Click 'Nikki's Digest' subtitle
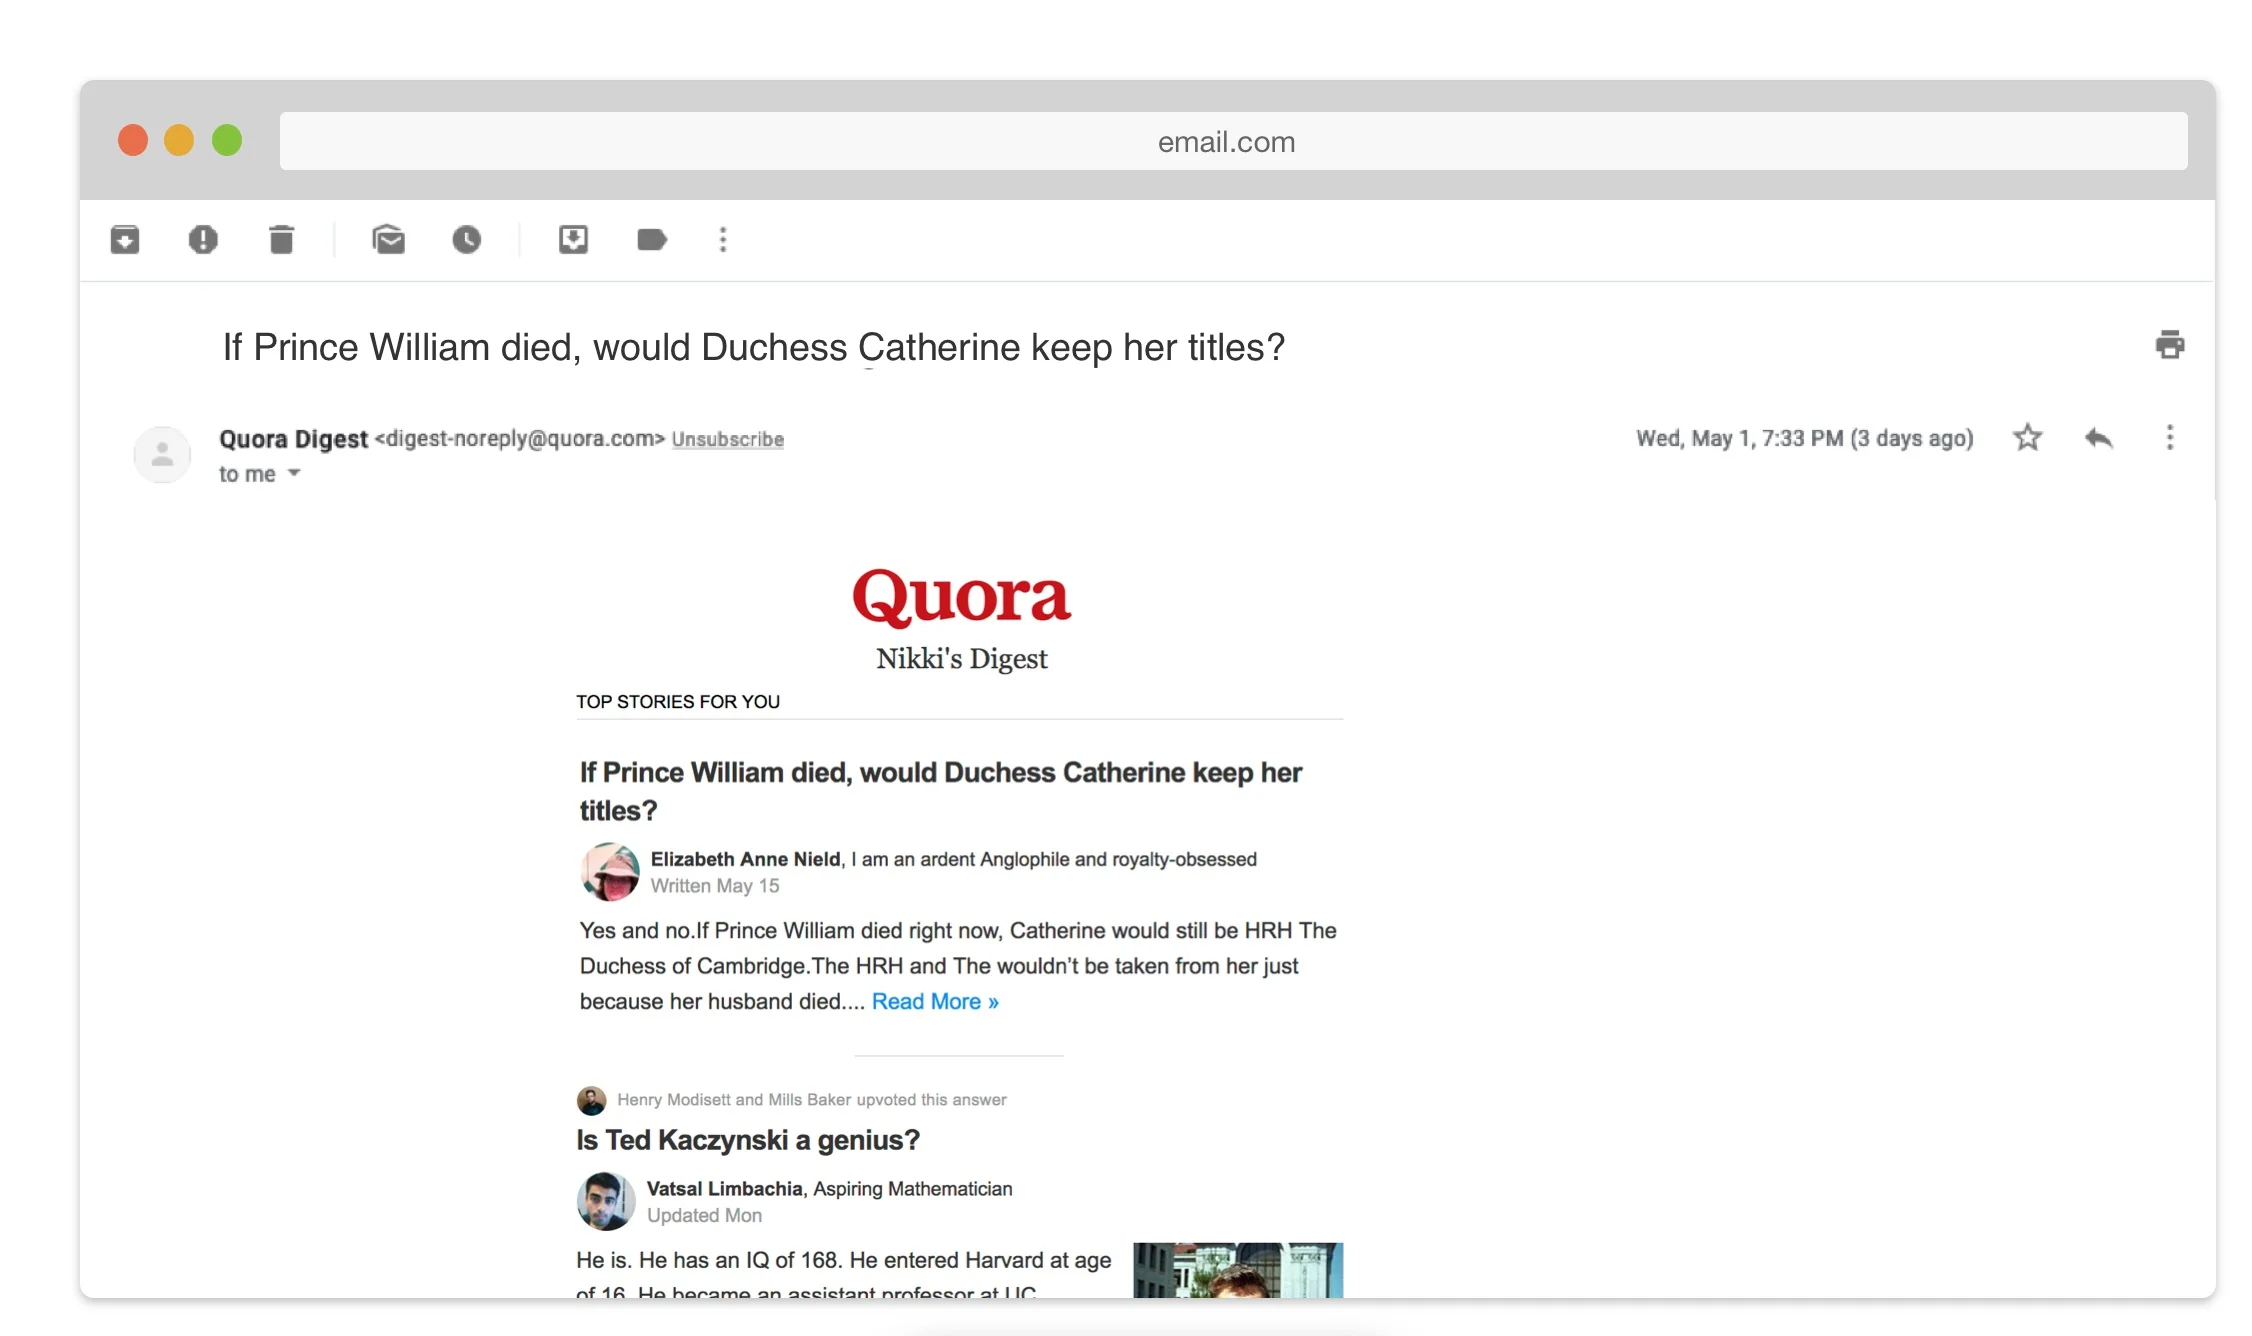2252x1336 pixels. coord(962,658)
